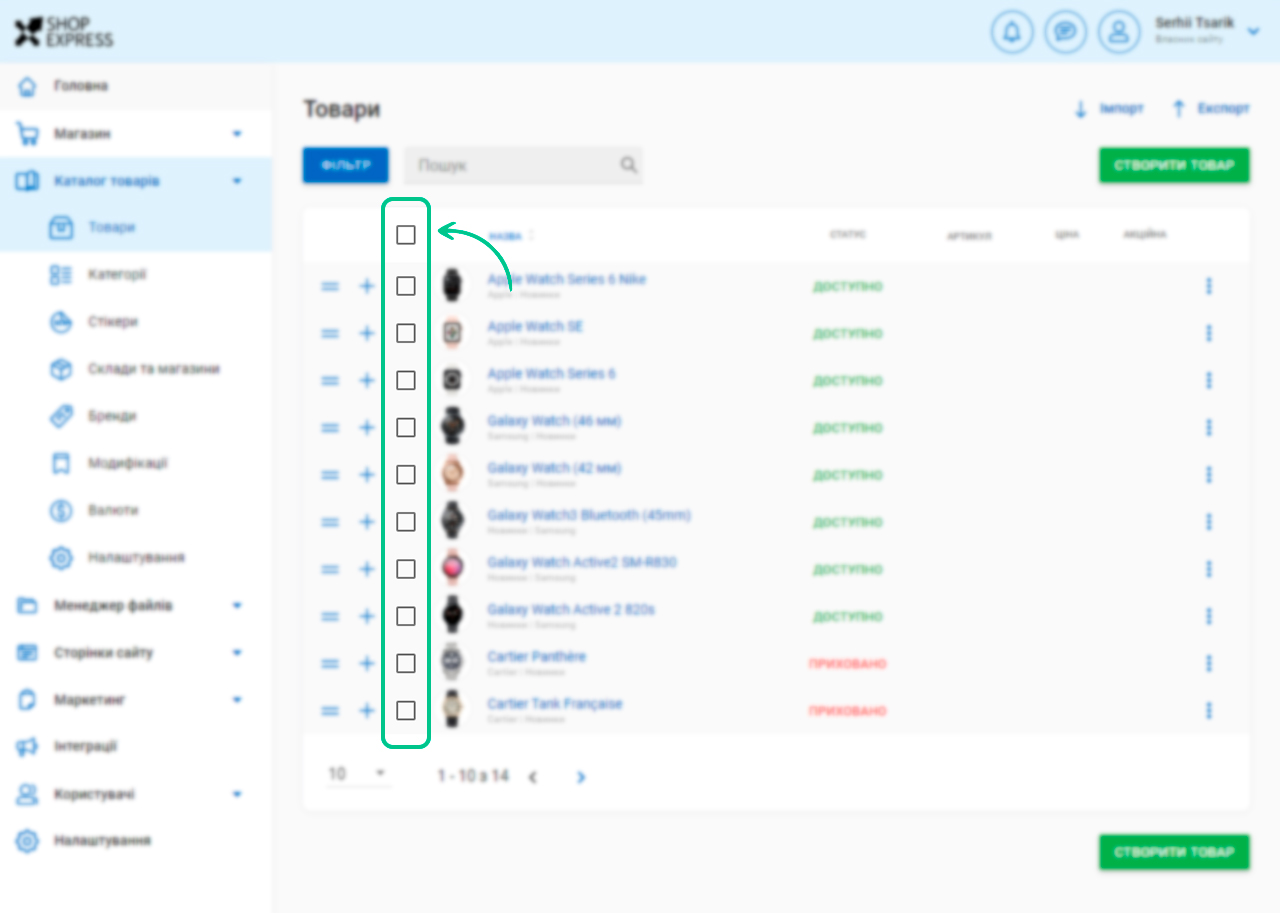This screenshot has height=913, width=1280.
Task: Tick the checkbox for Cartier Tank Française
Action: click(x=406, y=710)
